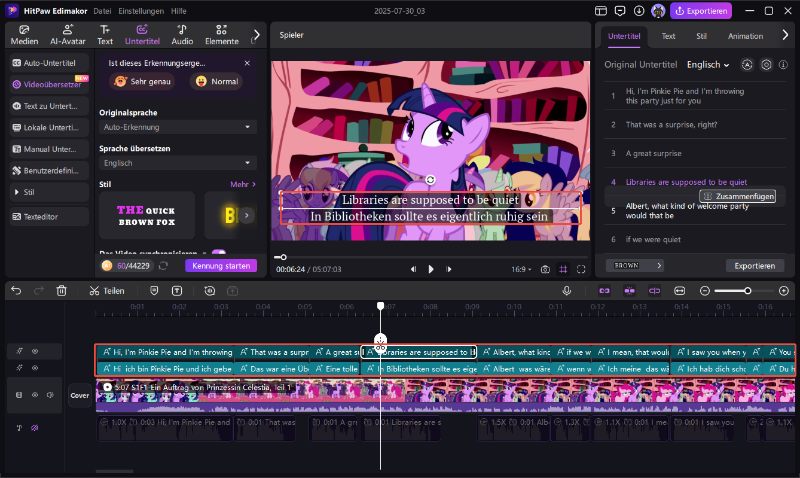
Task: Click the purple Exportieren button at top
Action: (x=701, y=11)
